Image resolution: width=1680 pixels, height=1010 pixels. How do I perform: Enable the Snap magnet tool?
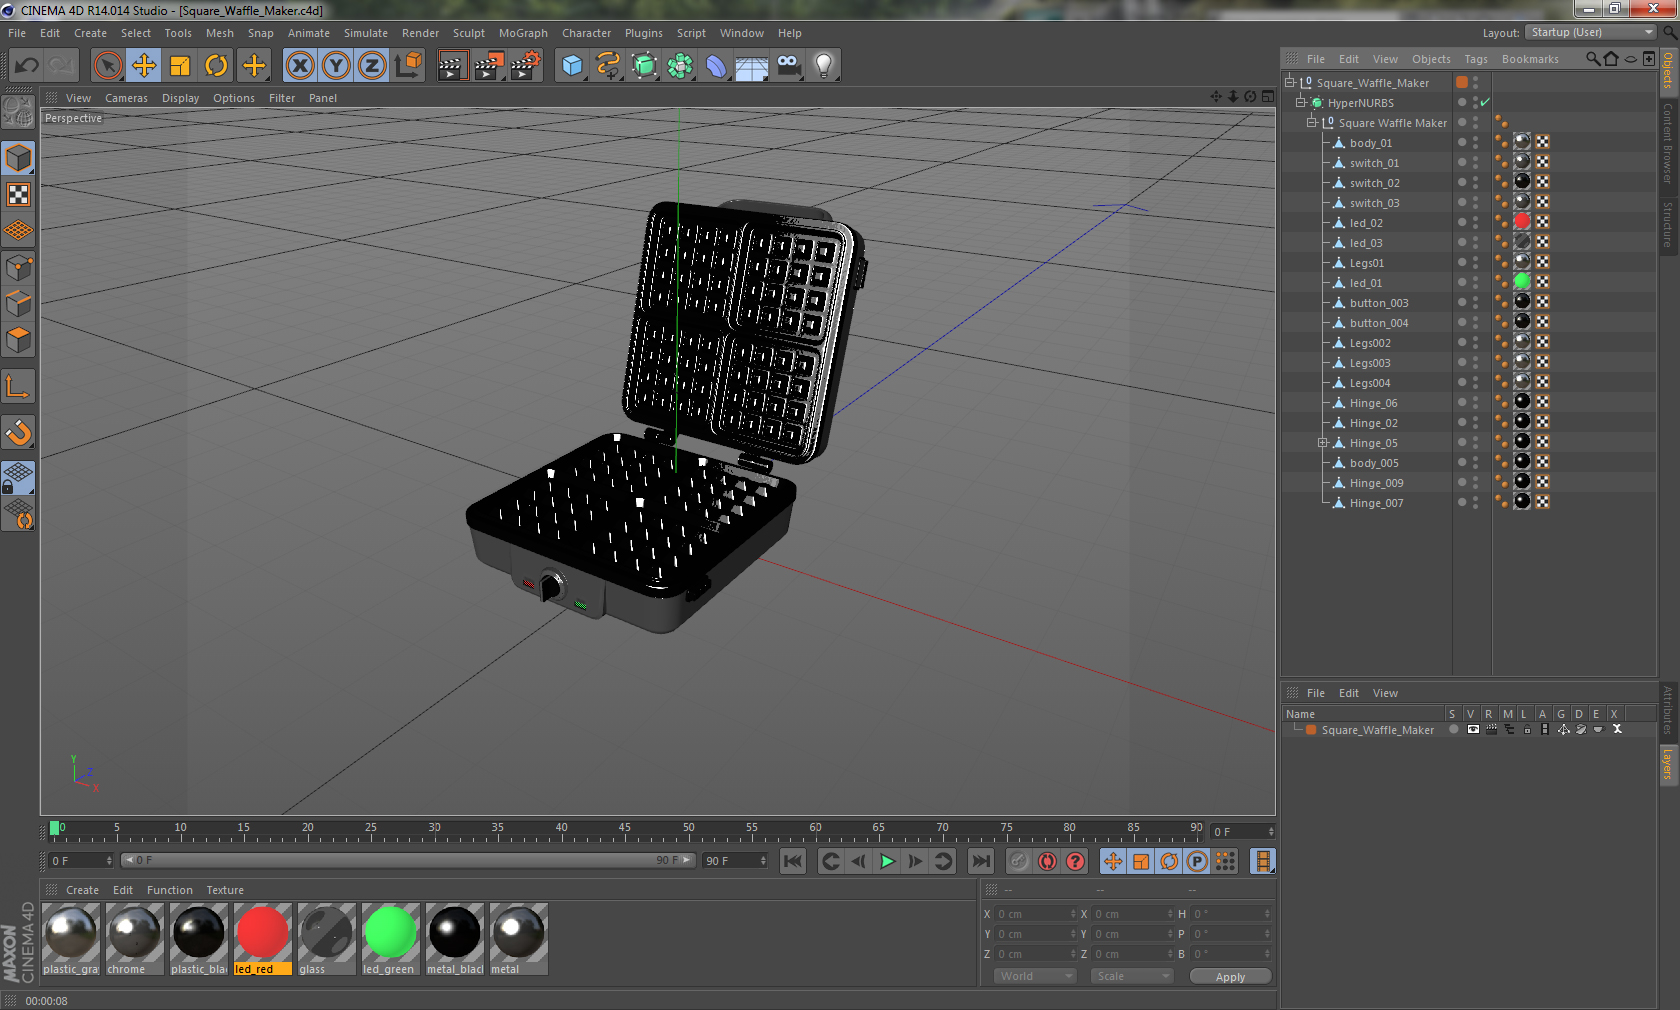18,432
